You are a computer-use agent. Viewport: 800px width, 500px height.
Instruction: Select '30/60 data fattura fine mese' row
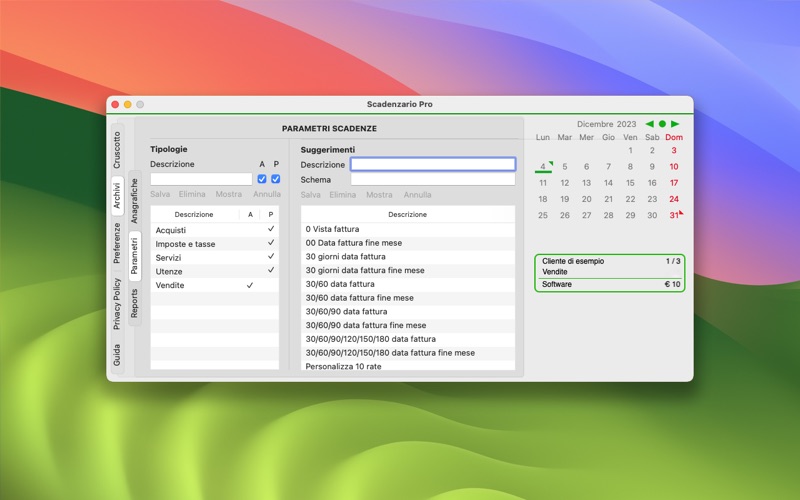[x=408, y=298]
